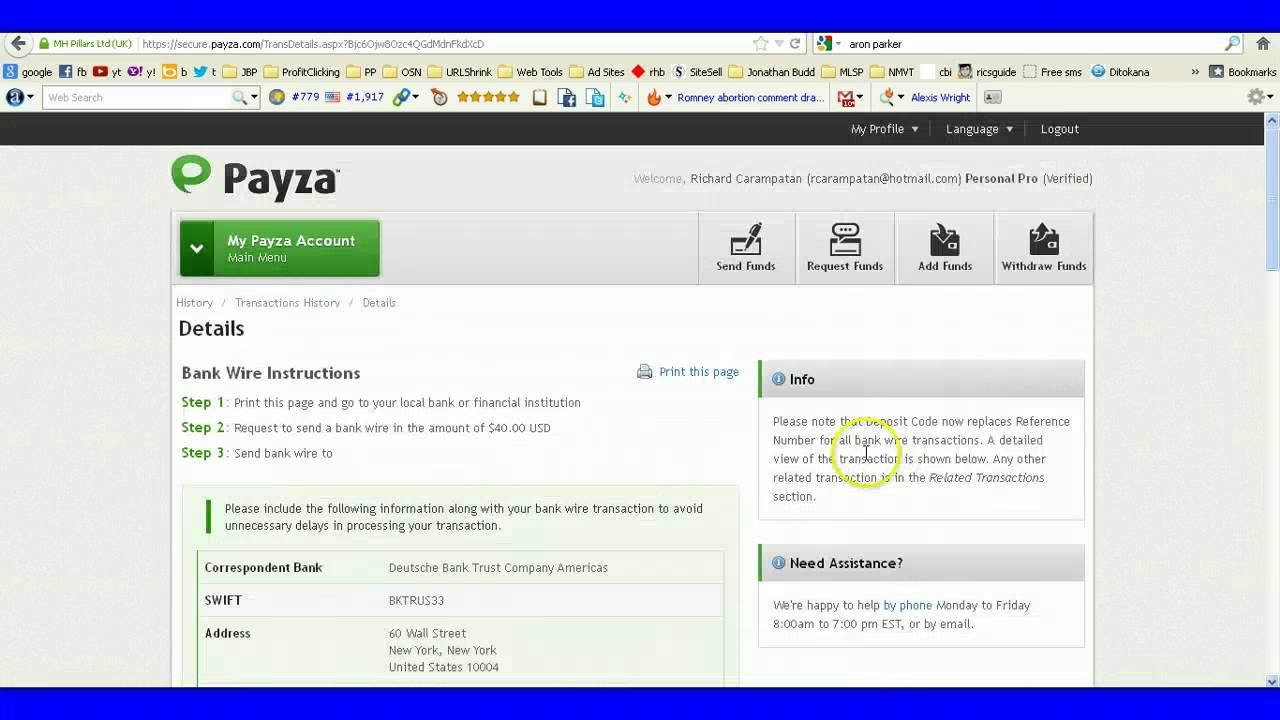Open the Jonathan Budd bookmark folder

772,72
